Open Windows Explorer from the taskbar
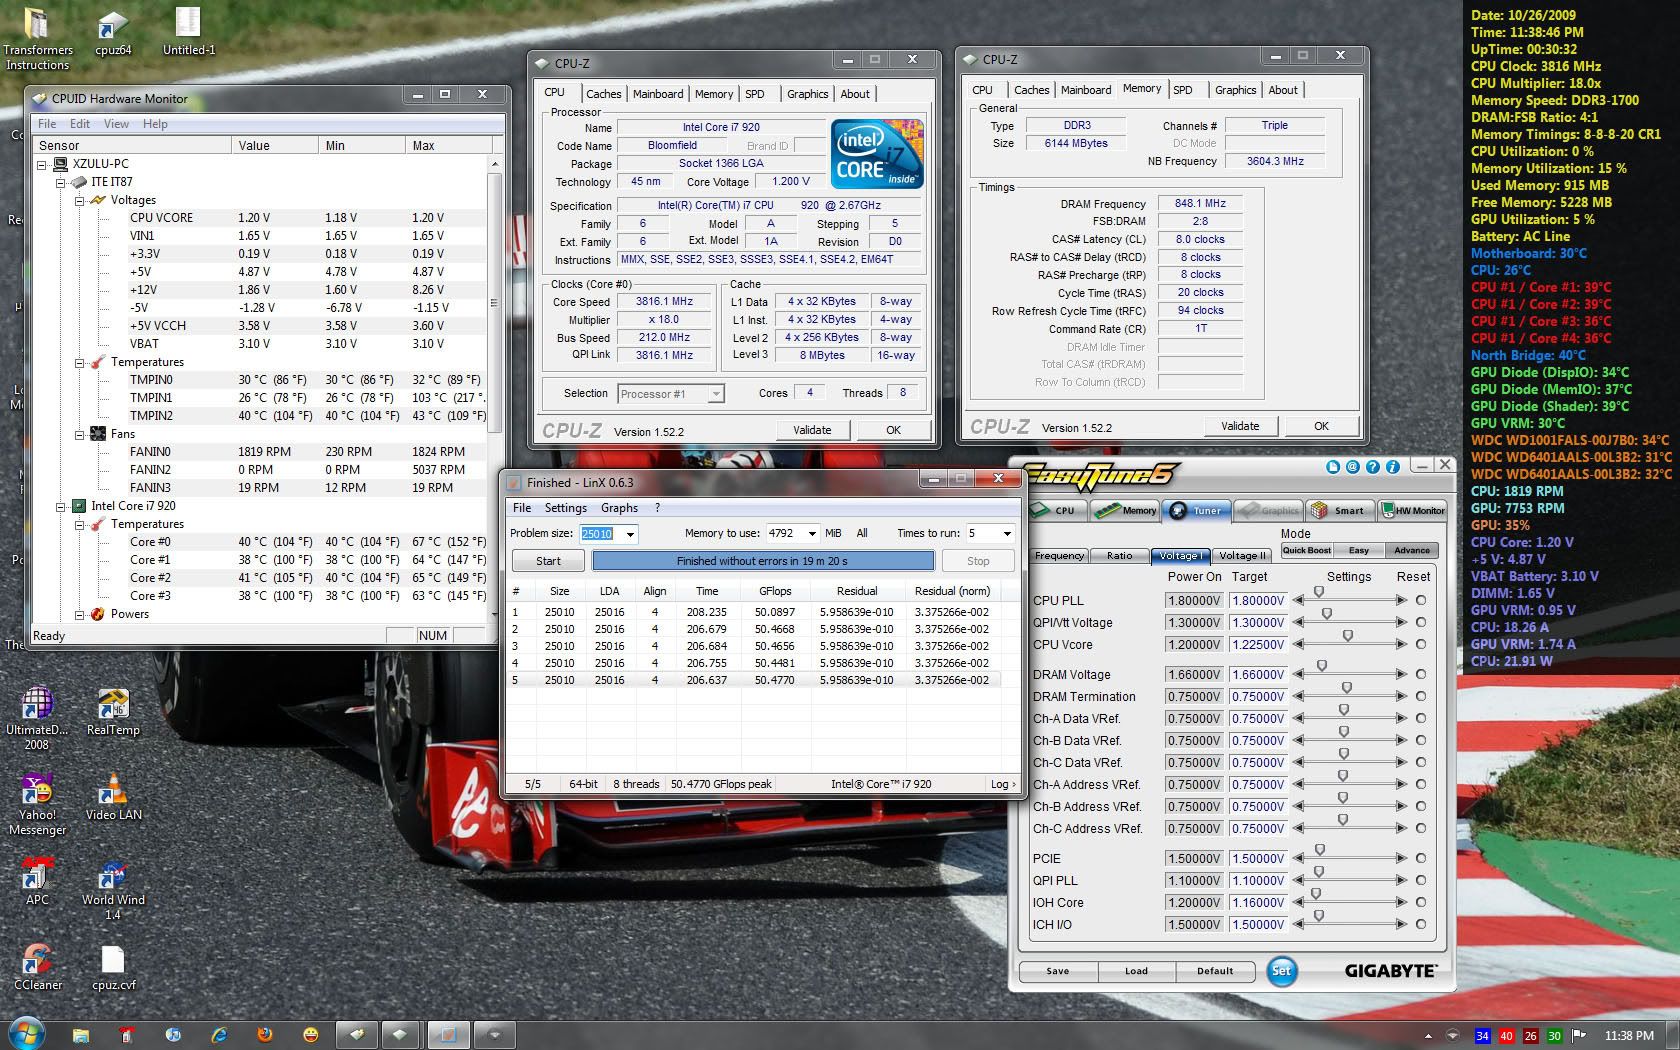 click(x=81, y=1034)
